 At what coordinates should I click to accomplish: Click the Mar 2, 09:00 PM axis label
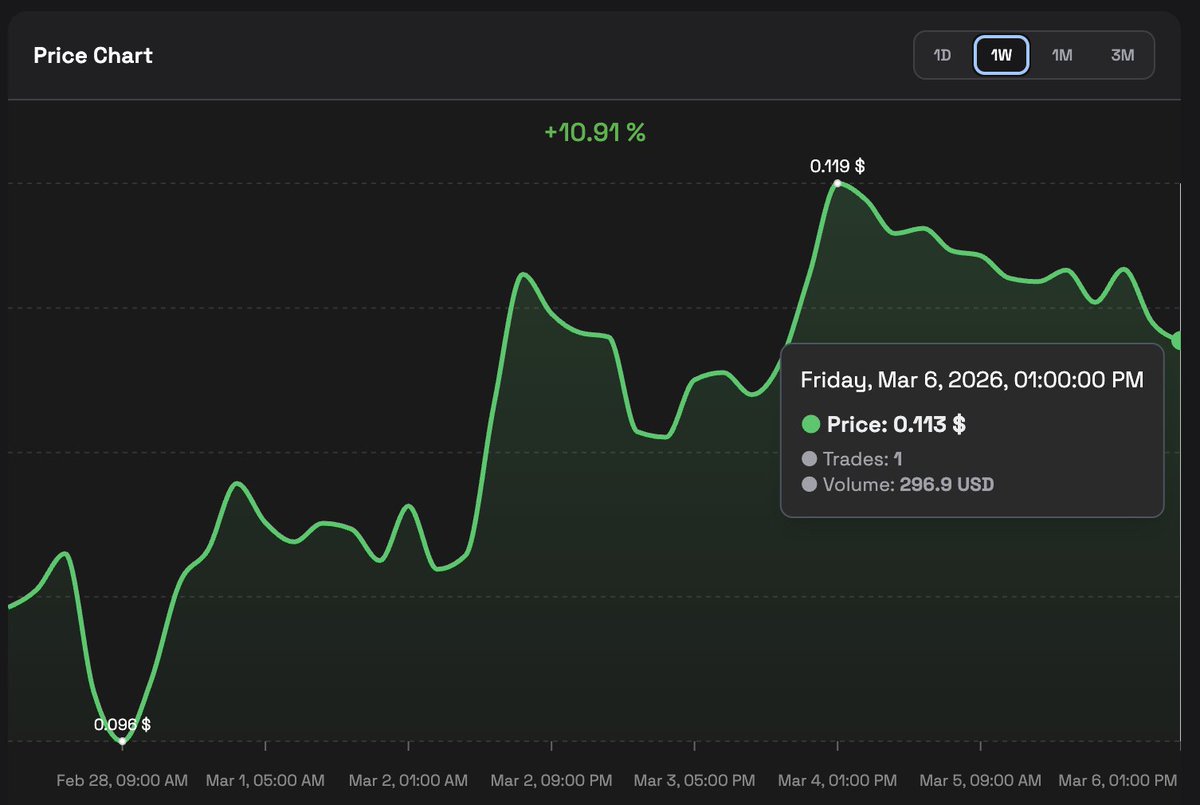[x=552, y=780]
